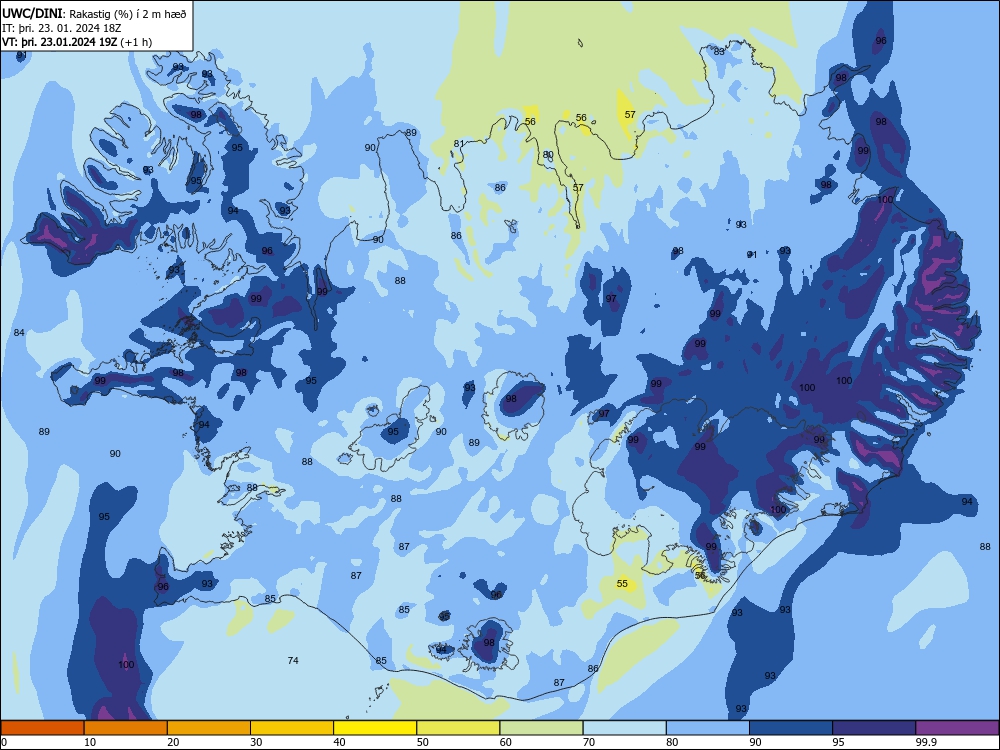Click the '83' humidity value on the map
Screen dimensions: 1000x750
coord(719,52)
